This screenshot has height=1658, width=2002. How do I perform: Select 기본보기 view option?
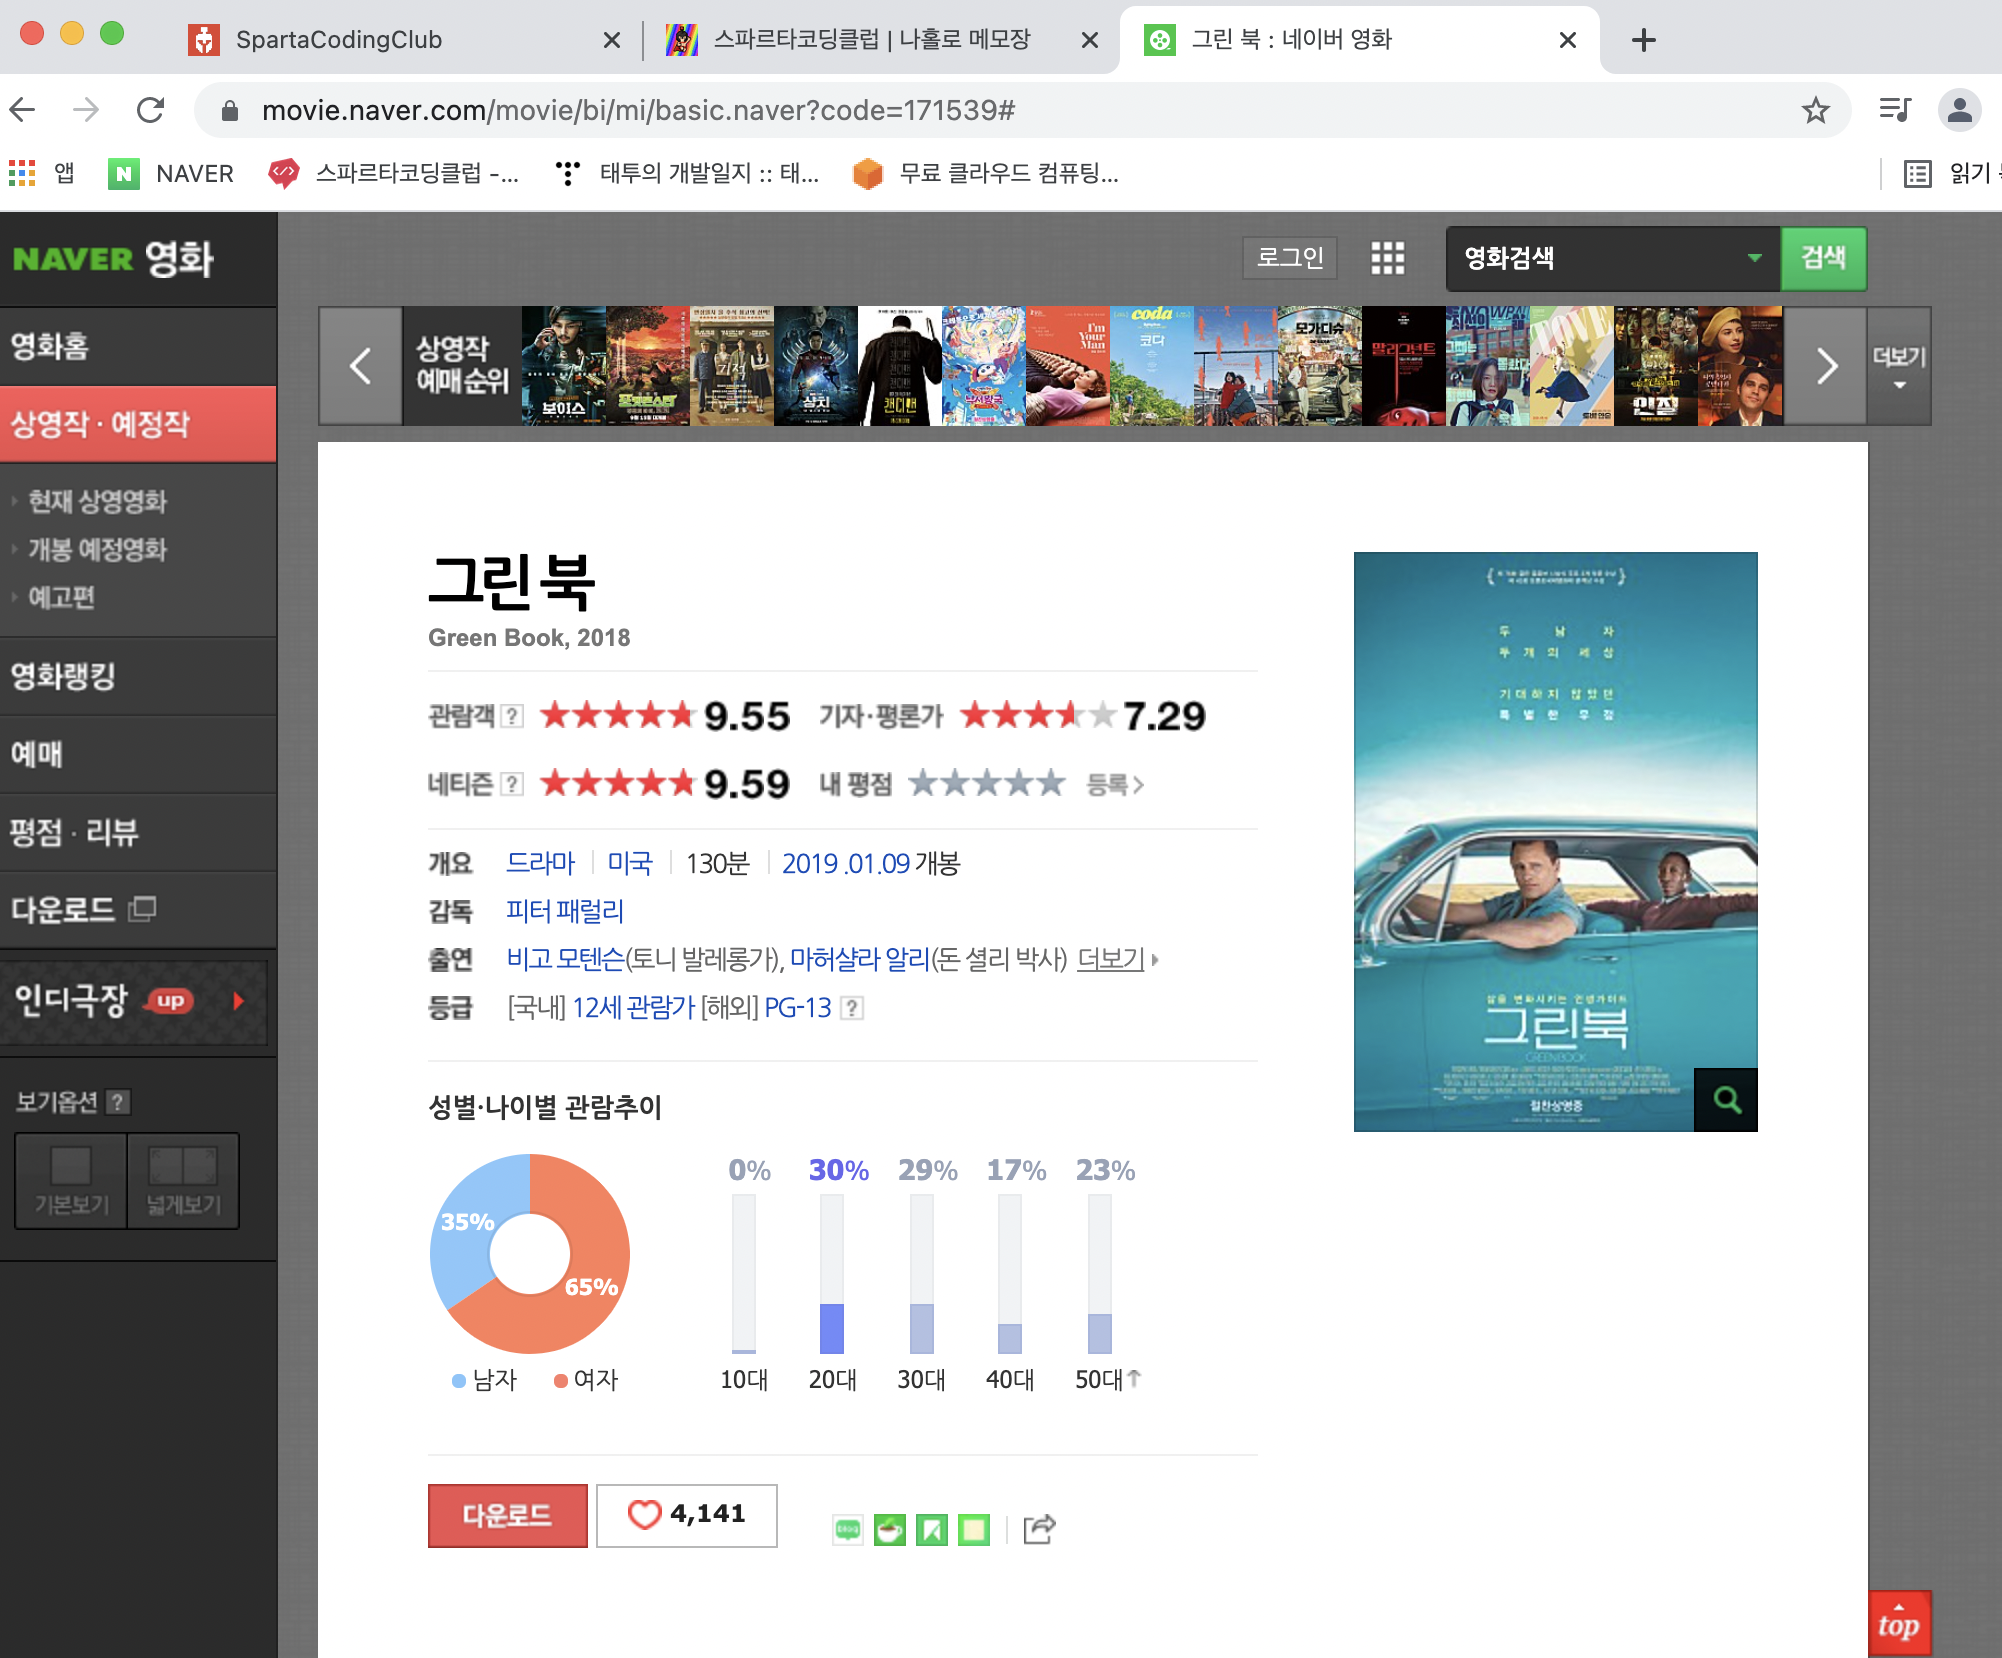pyautogui.click(x=71, y=1180)
